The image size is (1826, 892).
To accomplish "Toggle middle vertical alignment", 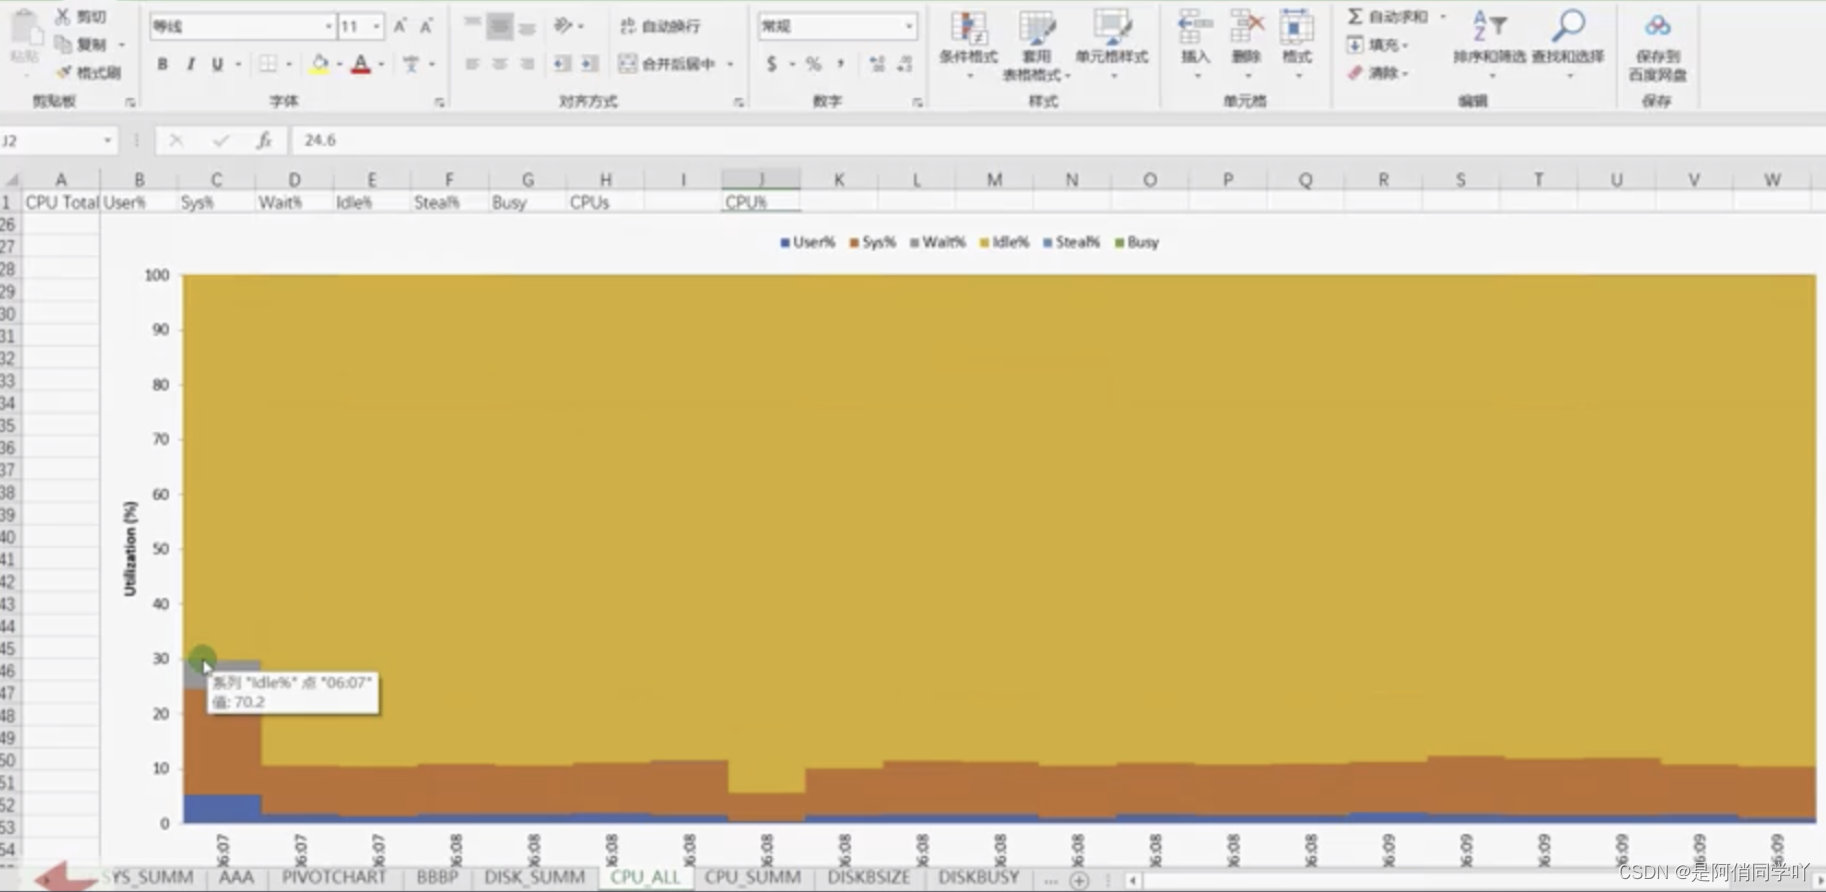I will click(x=499, y=26).
